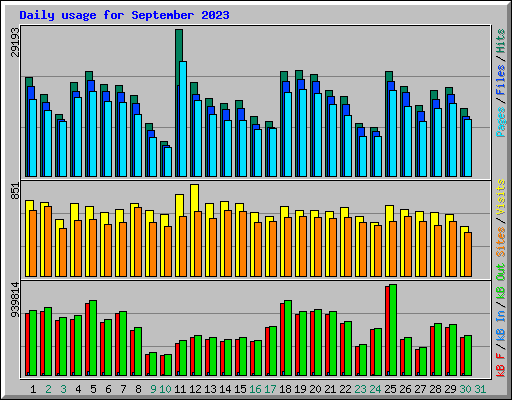The height and width of the screenshot is (400, 512).
Task: Click the 'Out' legend label
Action: click(501, 272)
